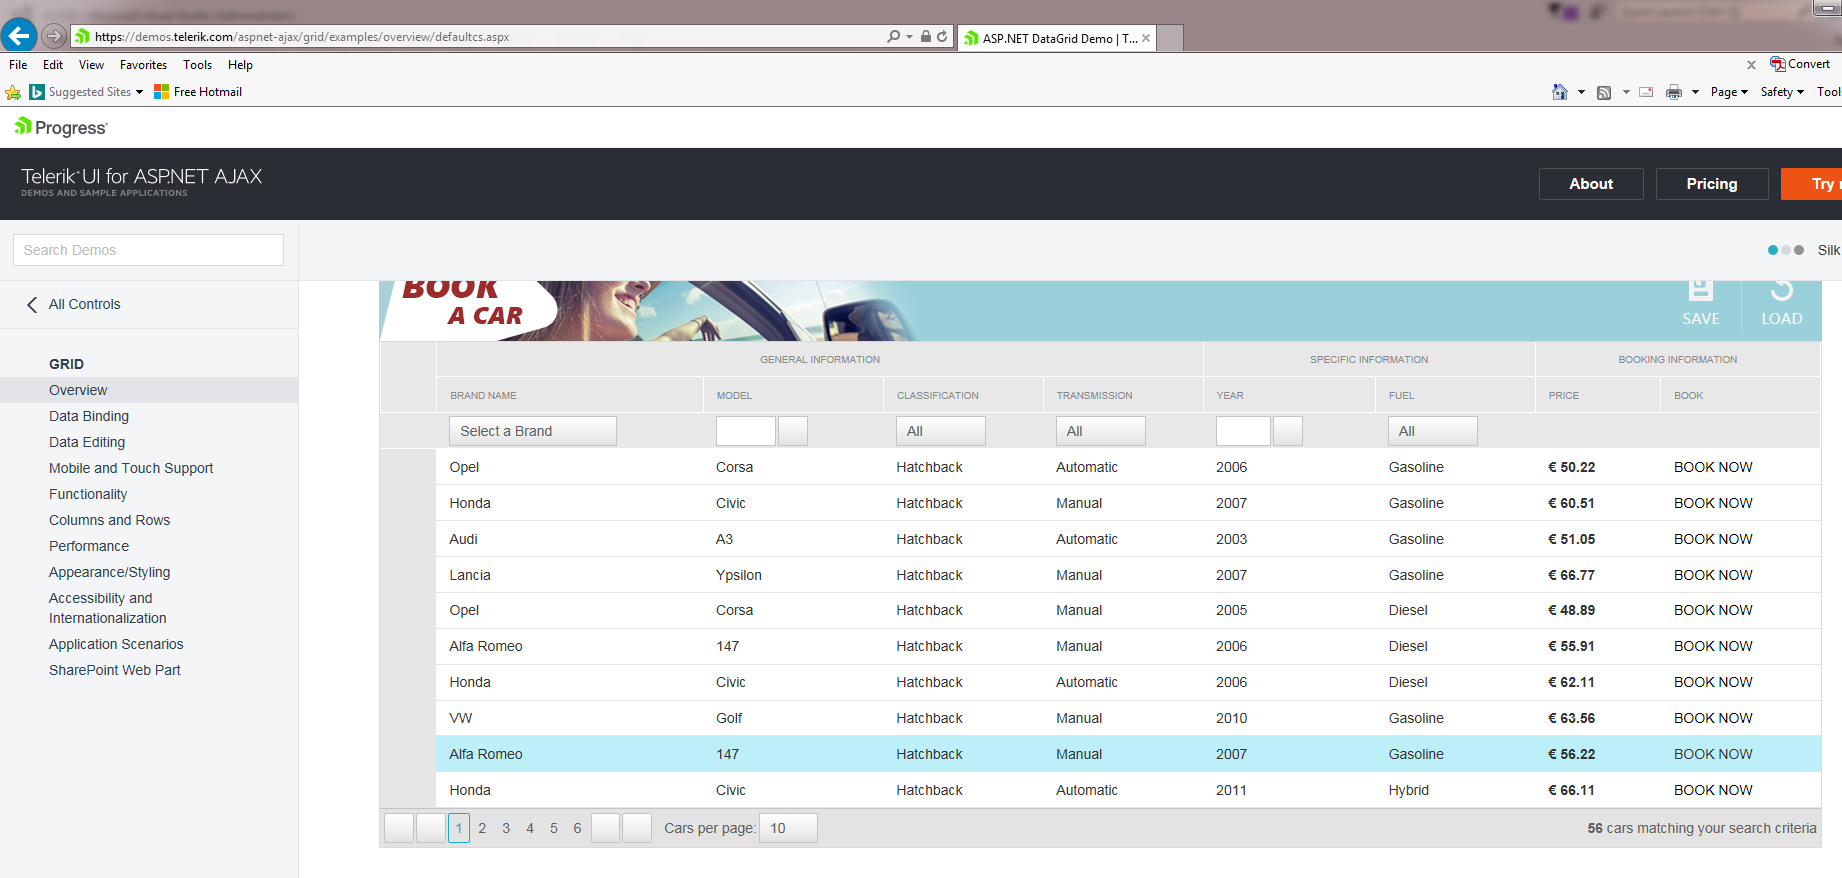Sort by the PRICE column header
The image size is (1842, 878).
click(x=1564, y=396)
